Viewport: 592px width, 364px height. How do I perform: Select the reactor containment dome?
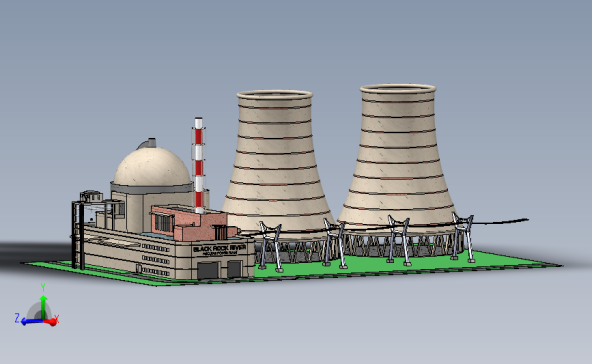point(152,167)
